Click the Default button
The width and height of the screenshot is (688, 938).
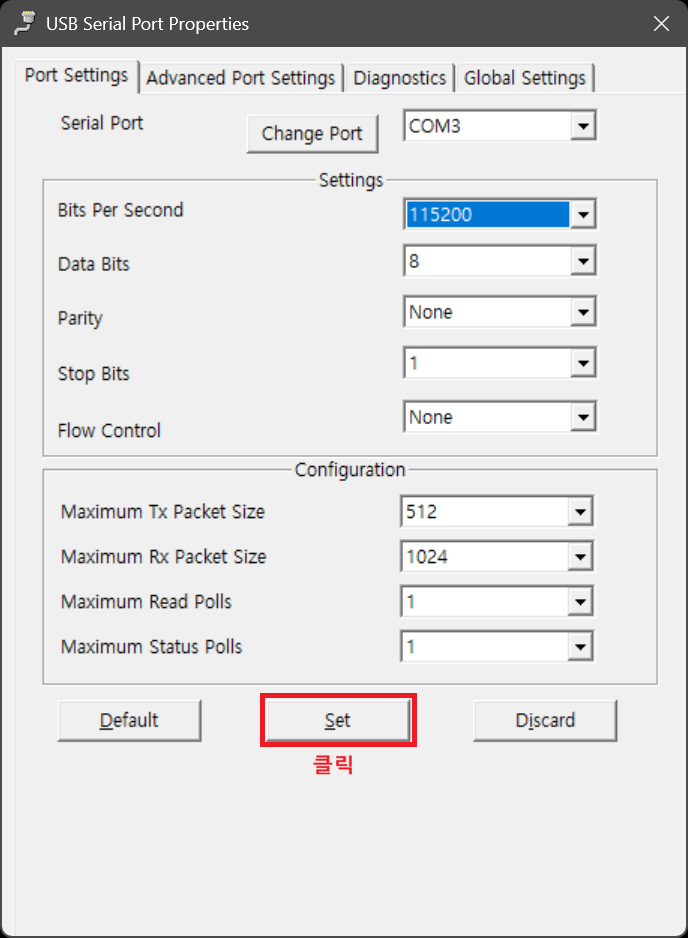(129, 720)
